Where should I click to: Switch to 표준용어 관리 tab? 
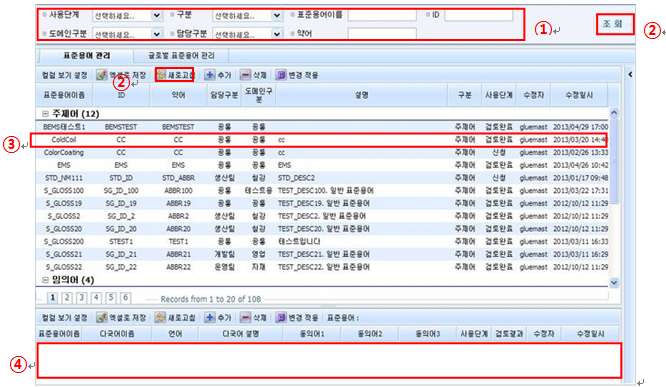click(87, 56)
